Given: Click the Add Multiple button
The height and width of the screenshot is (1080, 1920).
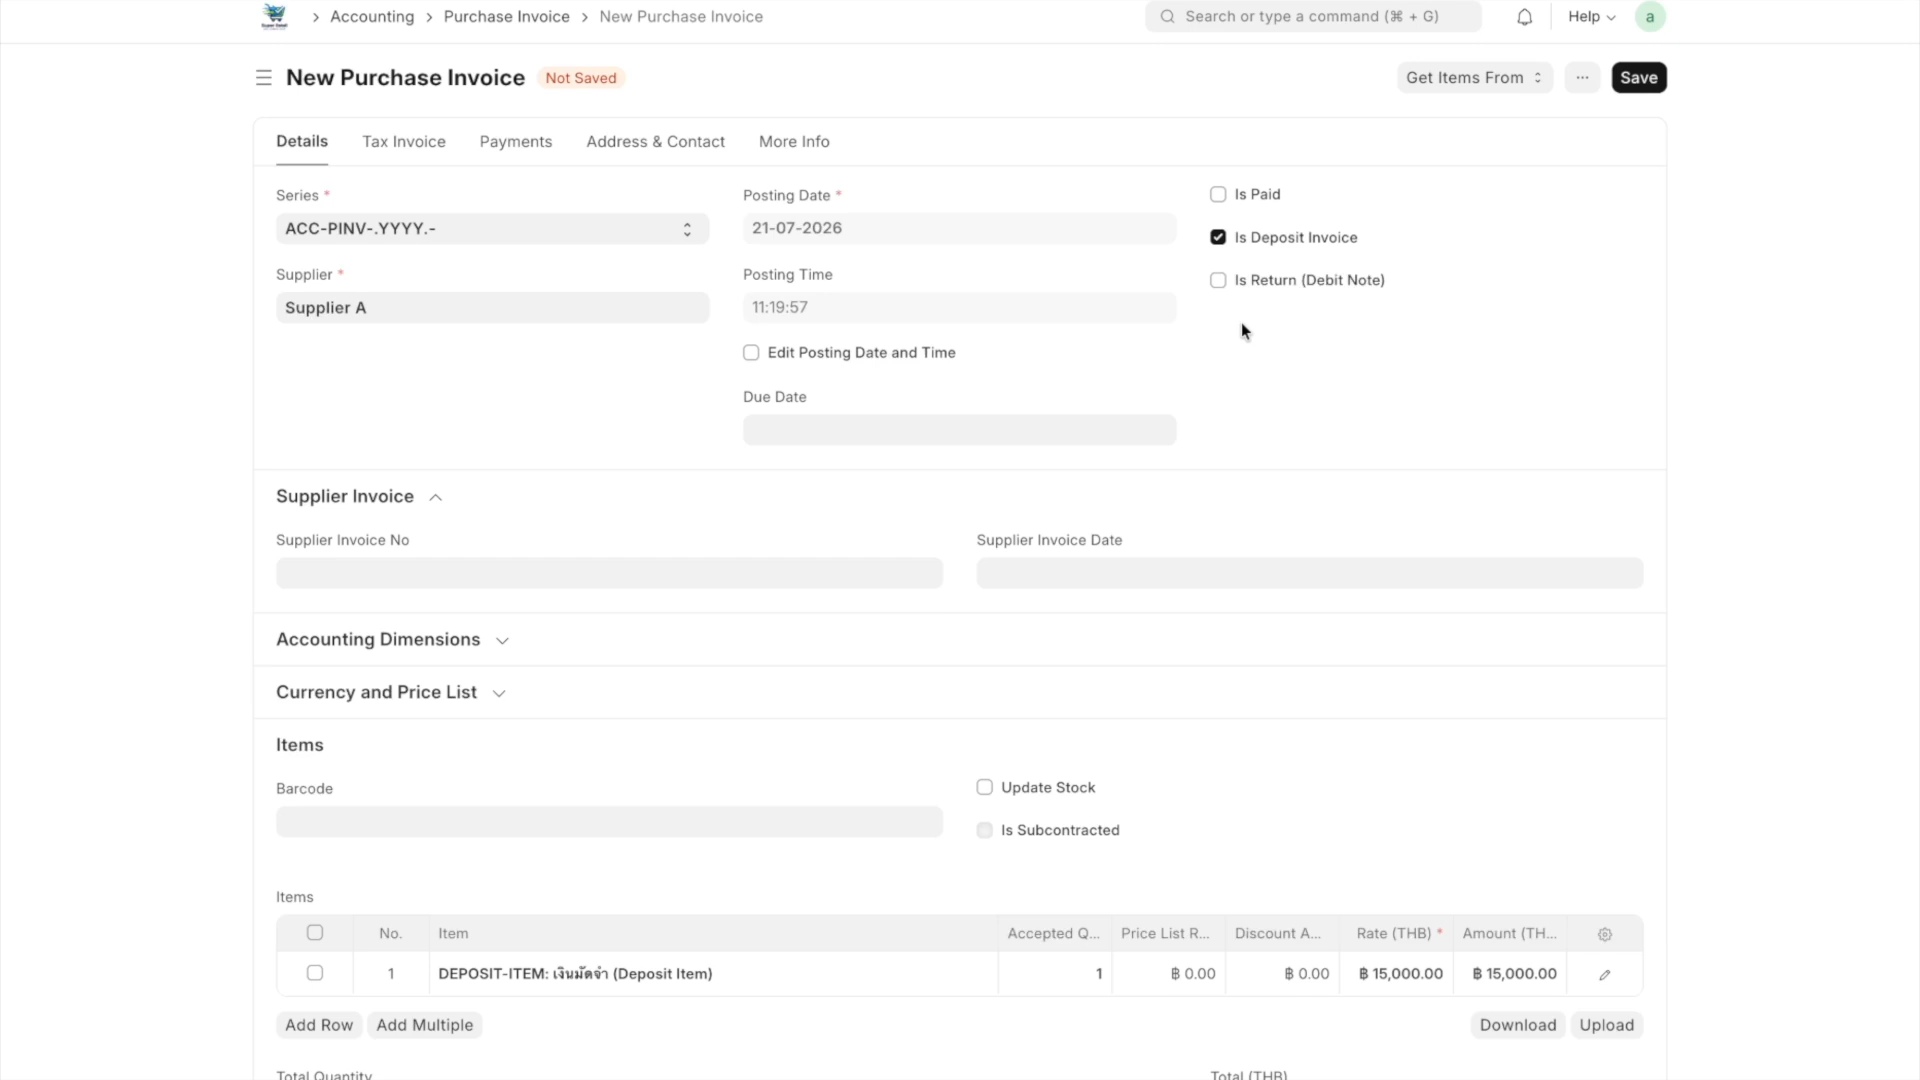Looking at the screenshot, I should 425,1026.
